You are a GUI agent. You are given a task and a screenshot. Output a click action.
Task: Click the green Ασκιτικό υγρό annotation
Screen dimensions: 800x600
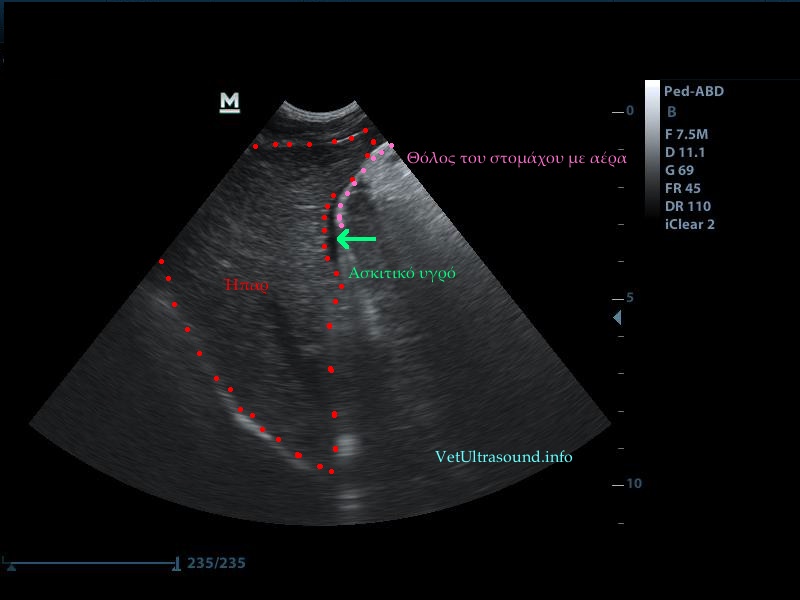pyautogui.click(x=402, y=272)
